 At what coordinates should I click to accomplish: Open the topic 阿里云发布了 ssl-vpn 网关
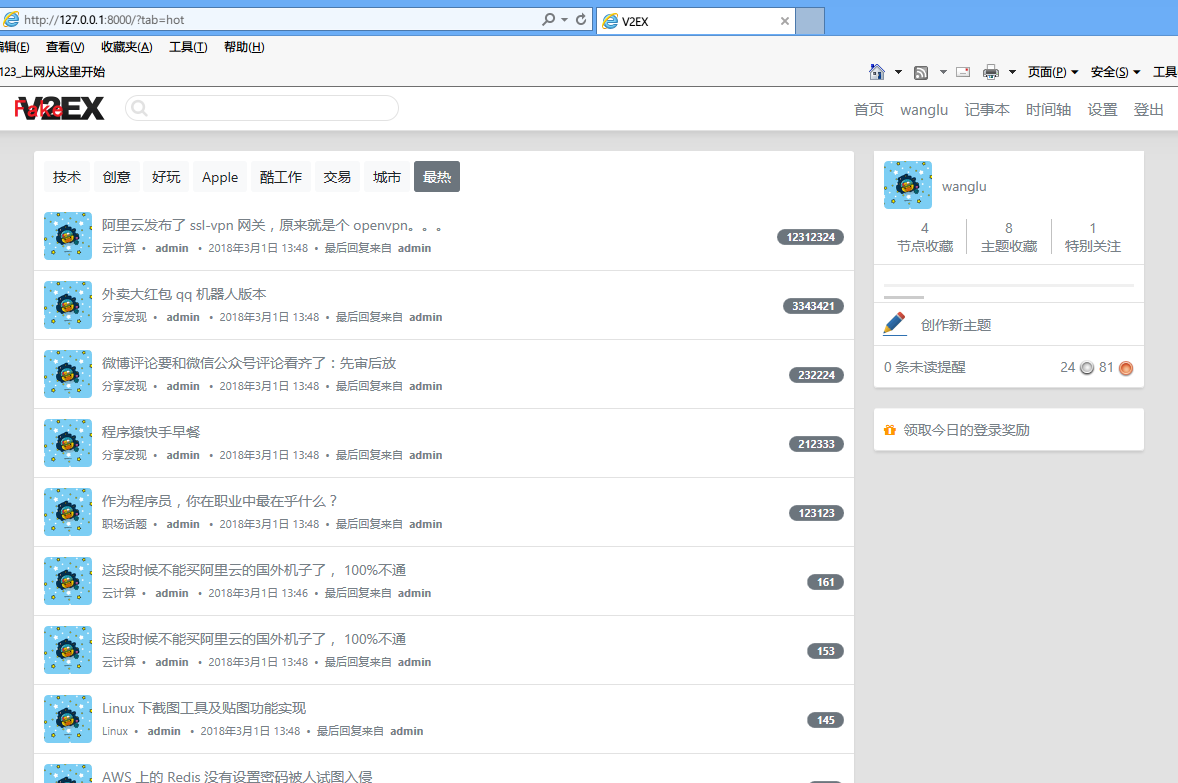272,225
